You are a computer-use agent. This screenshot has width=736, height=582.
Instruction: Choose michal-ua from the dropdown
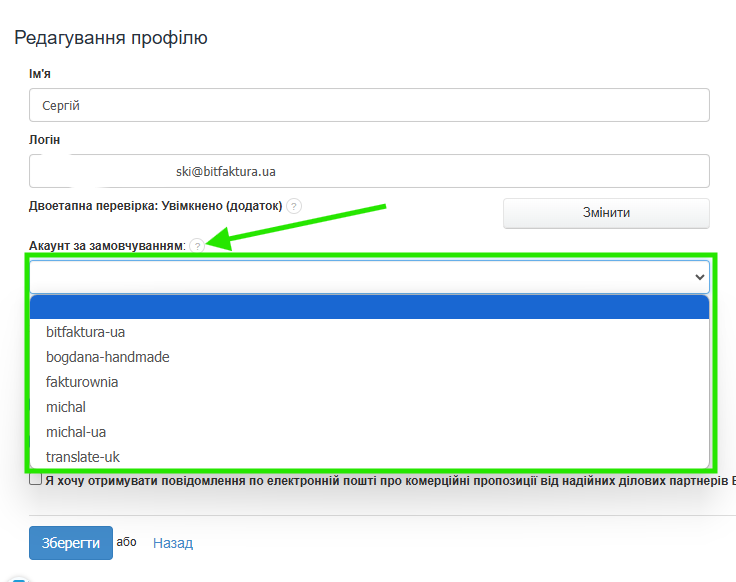click(76, 432)
